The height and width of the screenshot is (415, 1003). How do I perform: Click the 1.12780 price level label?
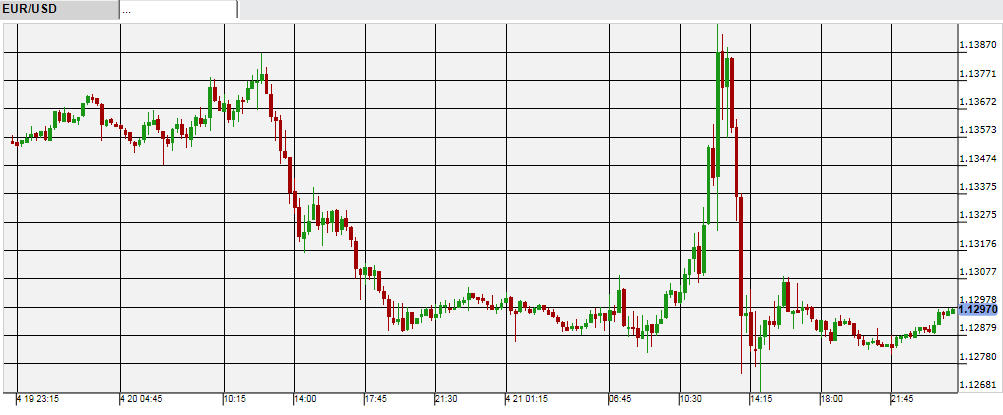click(978, 356)
